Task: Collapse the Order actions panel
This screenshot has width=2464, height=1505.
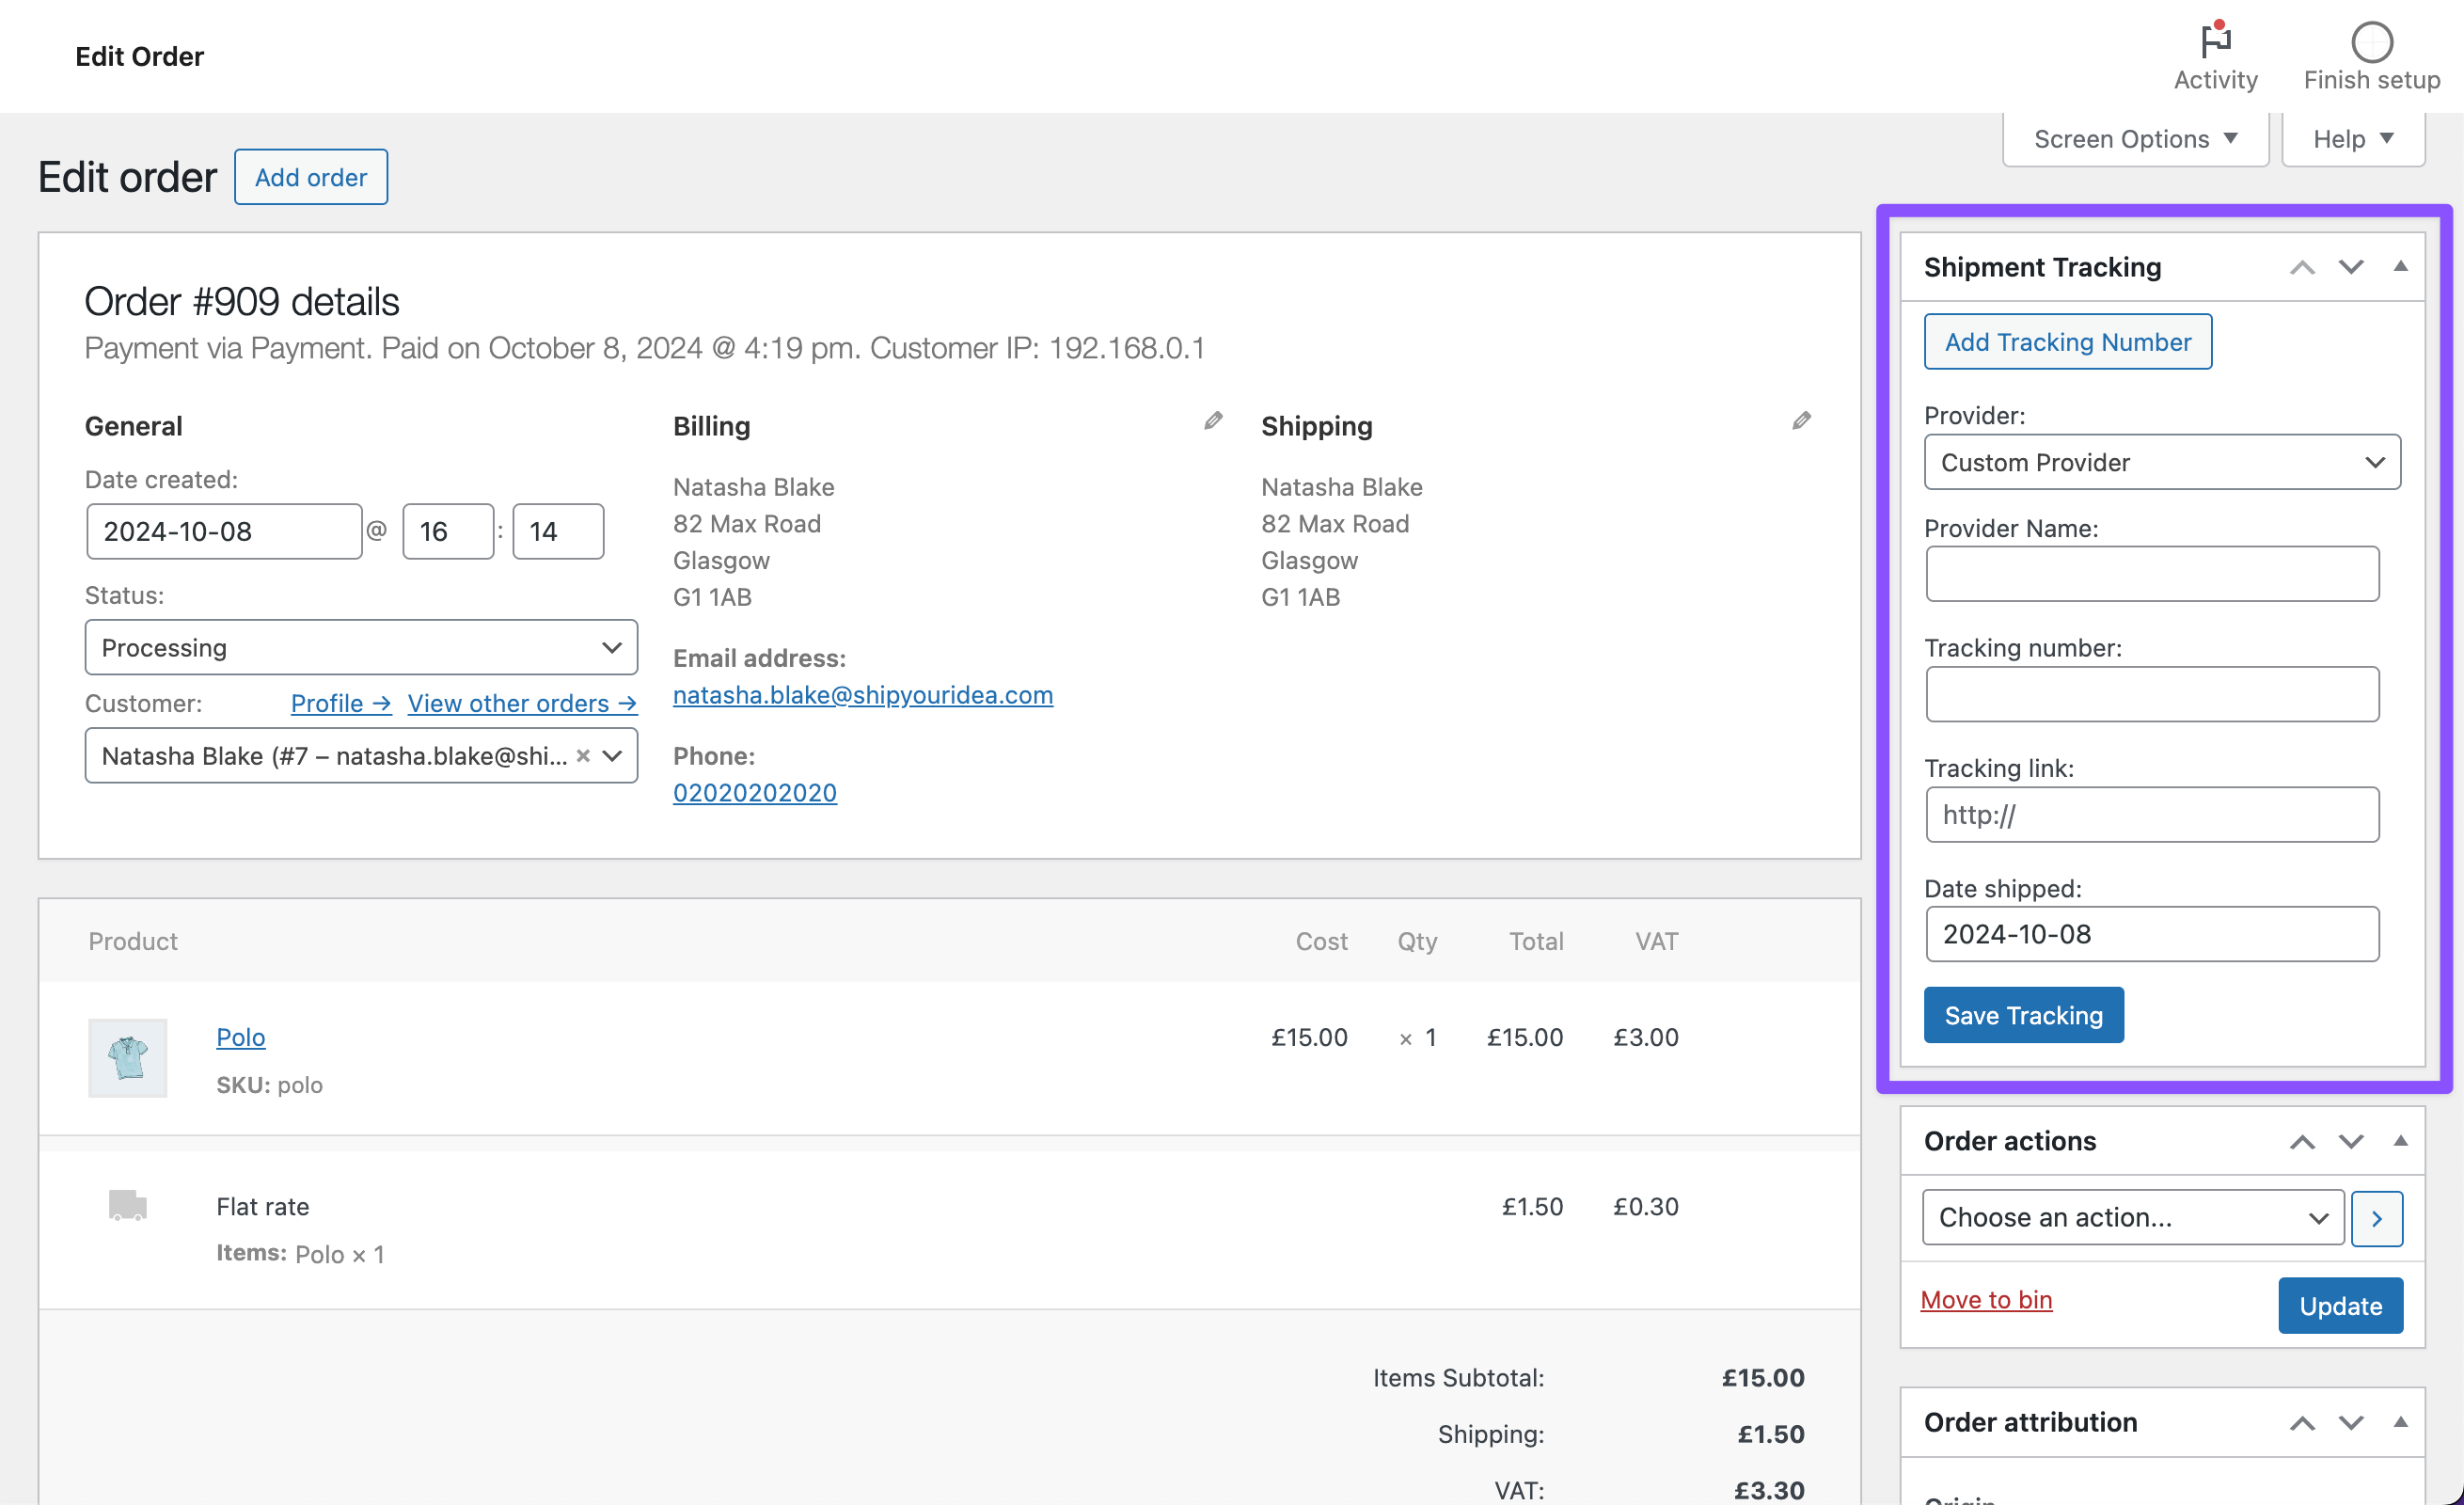Action: click(2401, 1141)
